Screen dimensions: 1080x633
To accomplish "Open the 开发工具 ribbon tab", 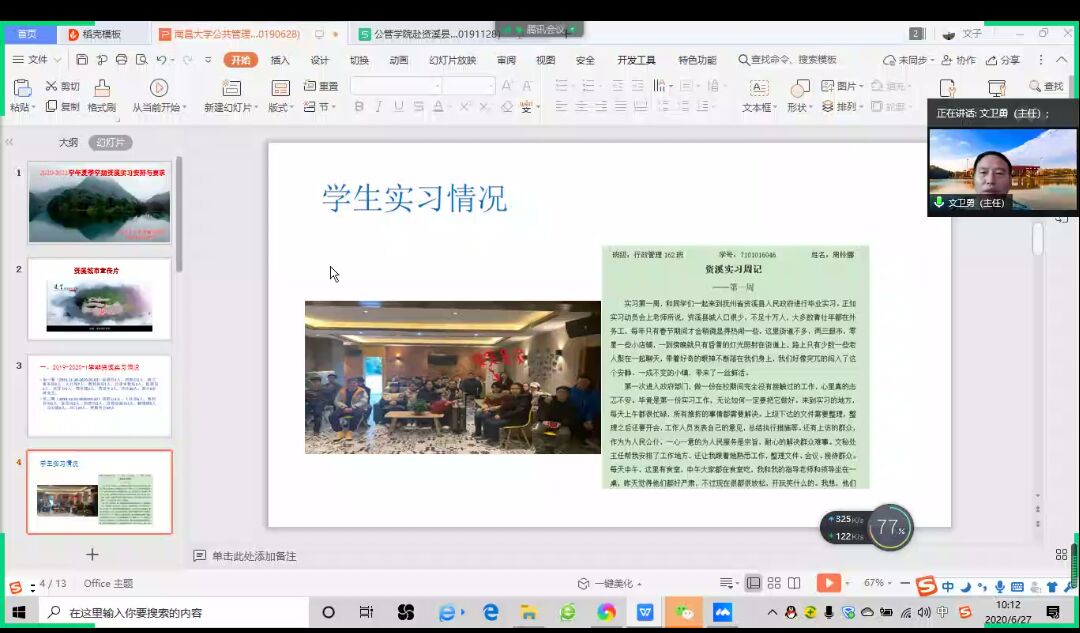I will point(636,60).
